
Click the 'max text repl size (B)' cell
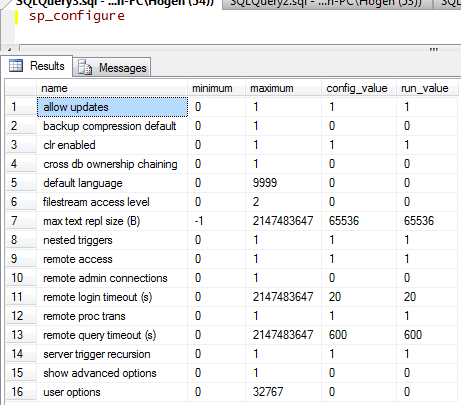click(x=112, y=221)
